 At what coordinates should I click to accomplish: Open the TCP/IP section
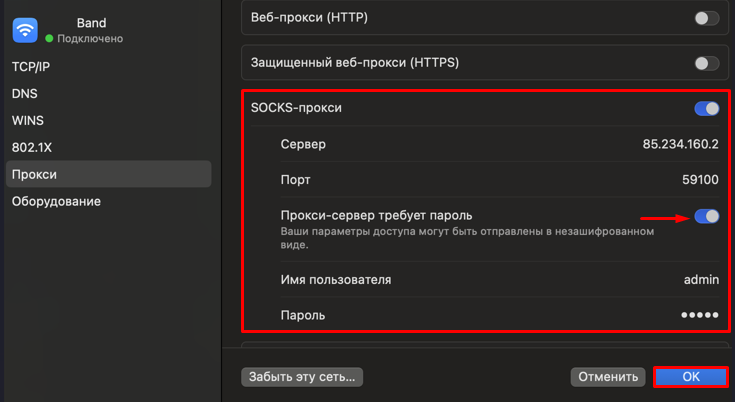pos(31,67)
